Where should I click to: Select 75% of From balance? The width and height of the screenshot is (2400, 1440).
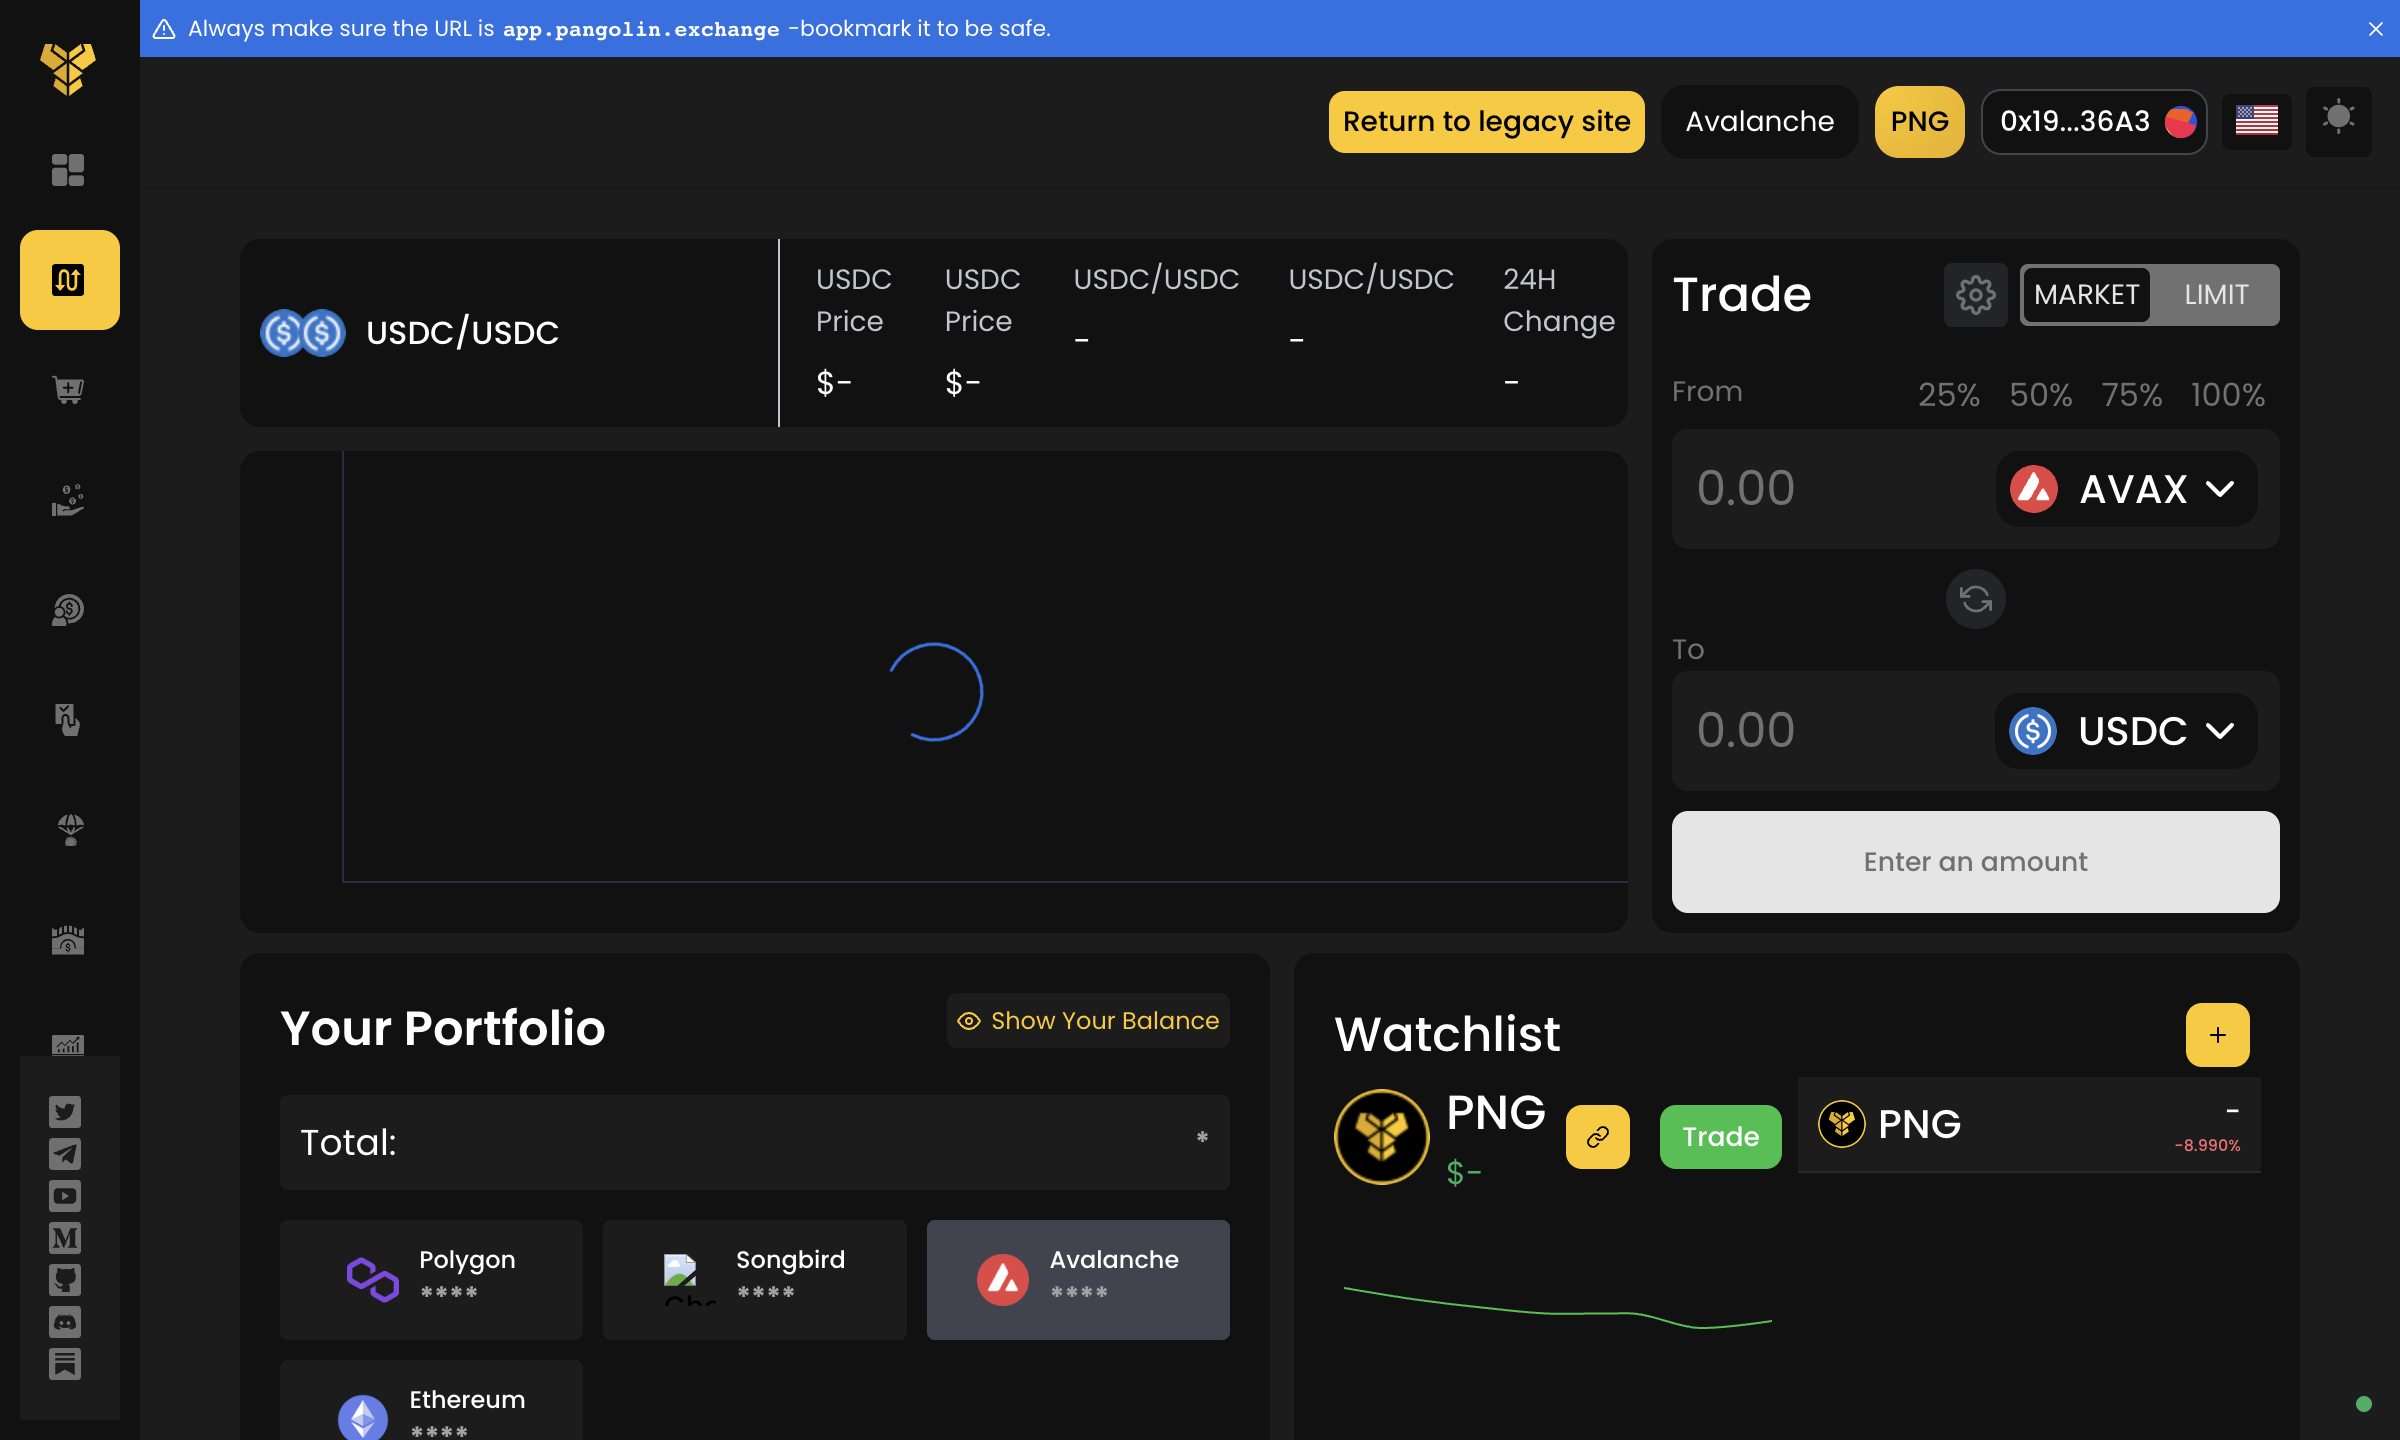[2132, 394]
